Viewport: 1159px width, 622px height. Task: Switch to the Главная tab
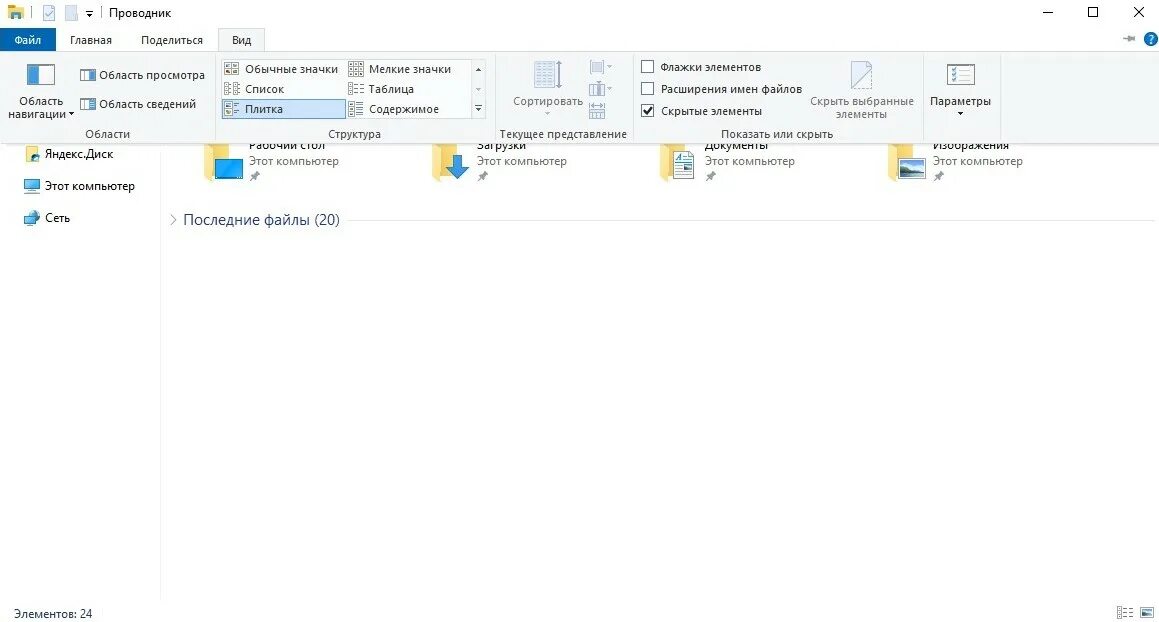[91, 40]
